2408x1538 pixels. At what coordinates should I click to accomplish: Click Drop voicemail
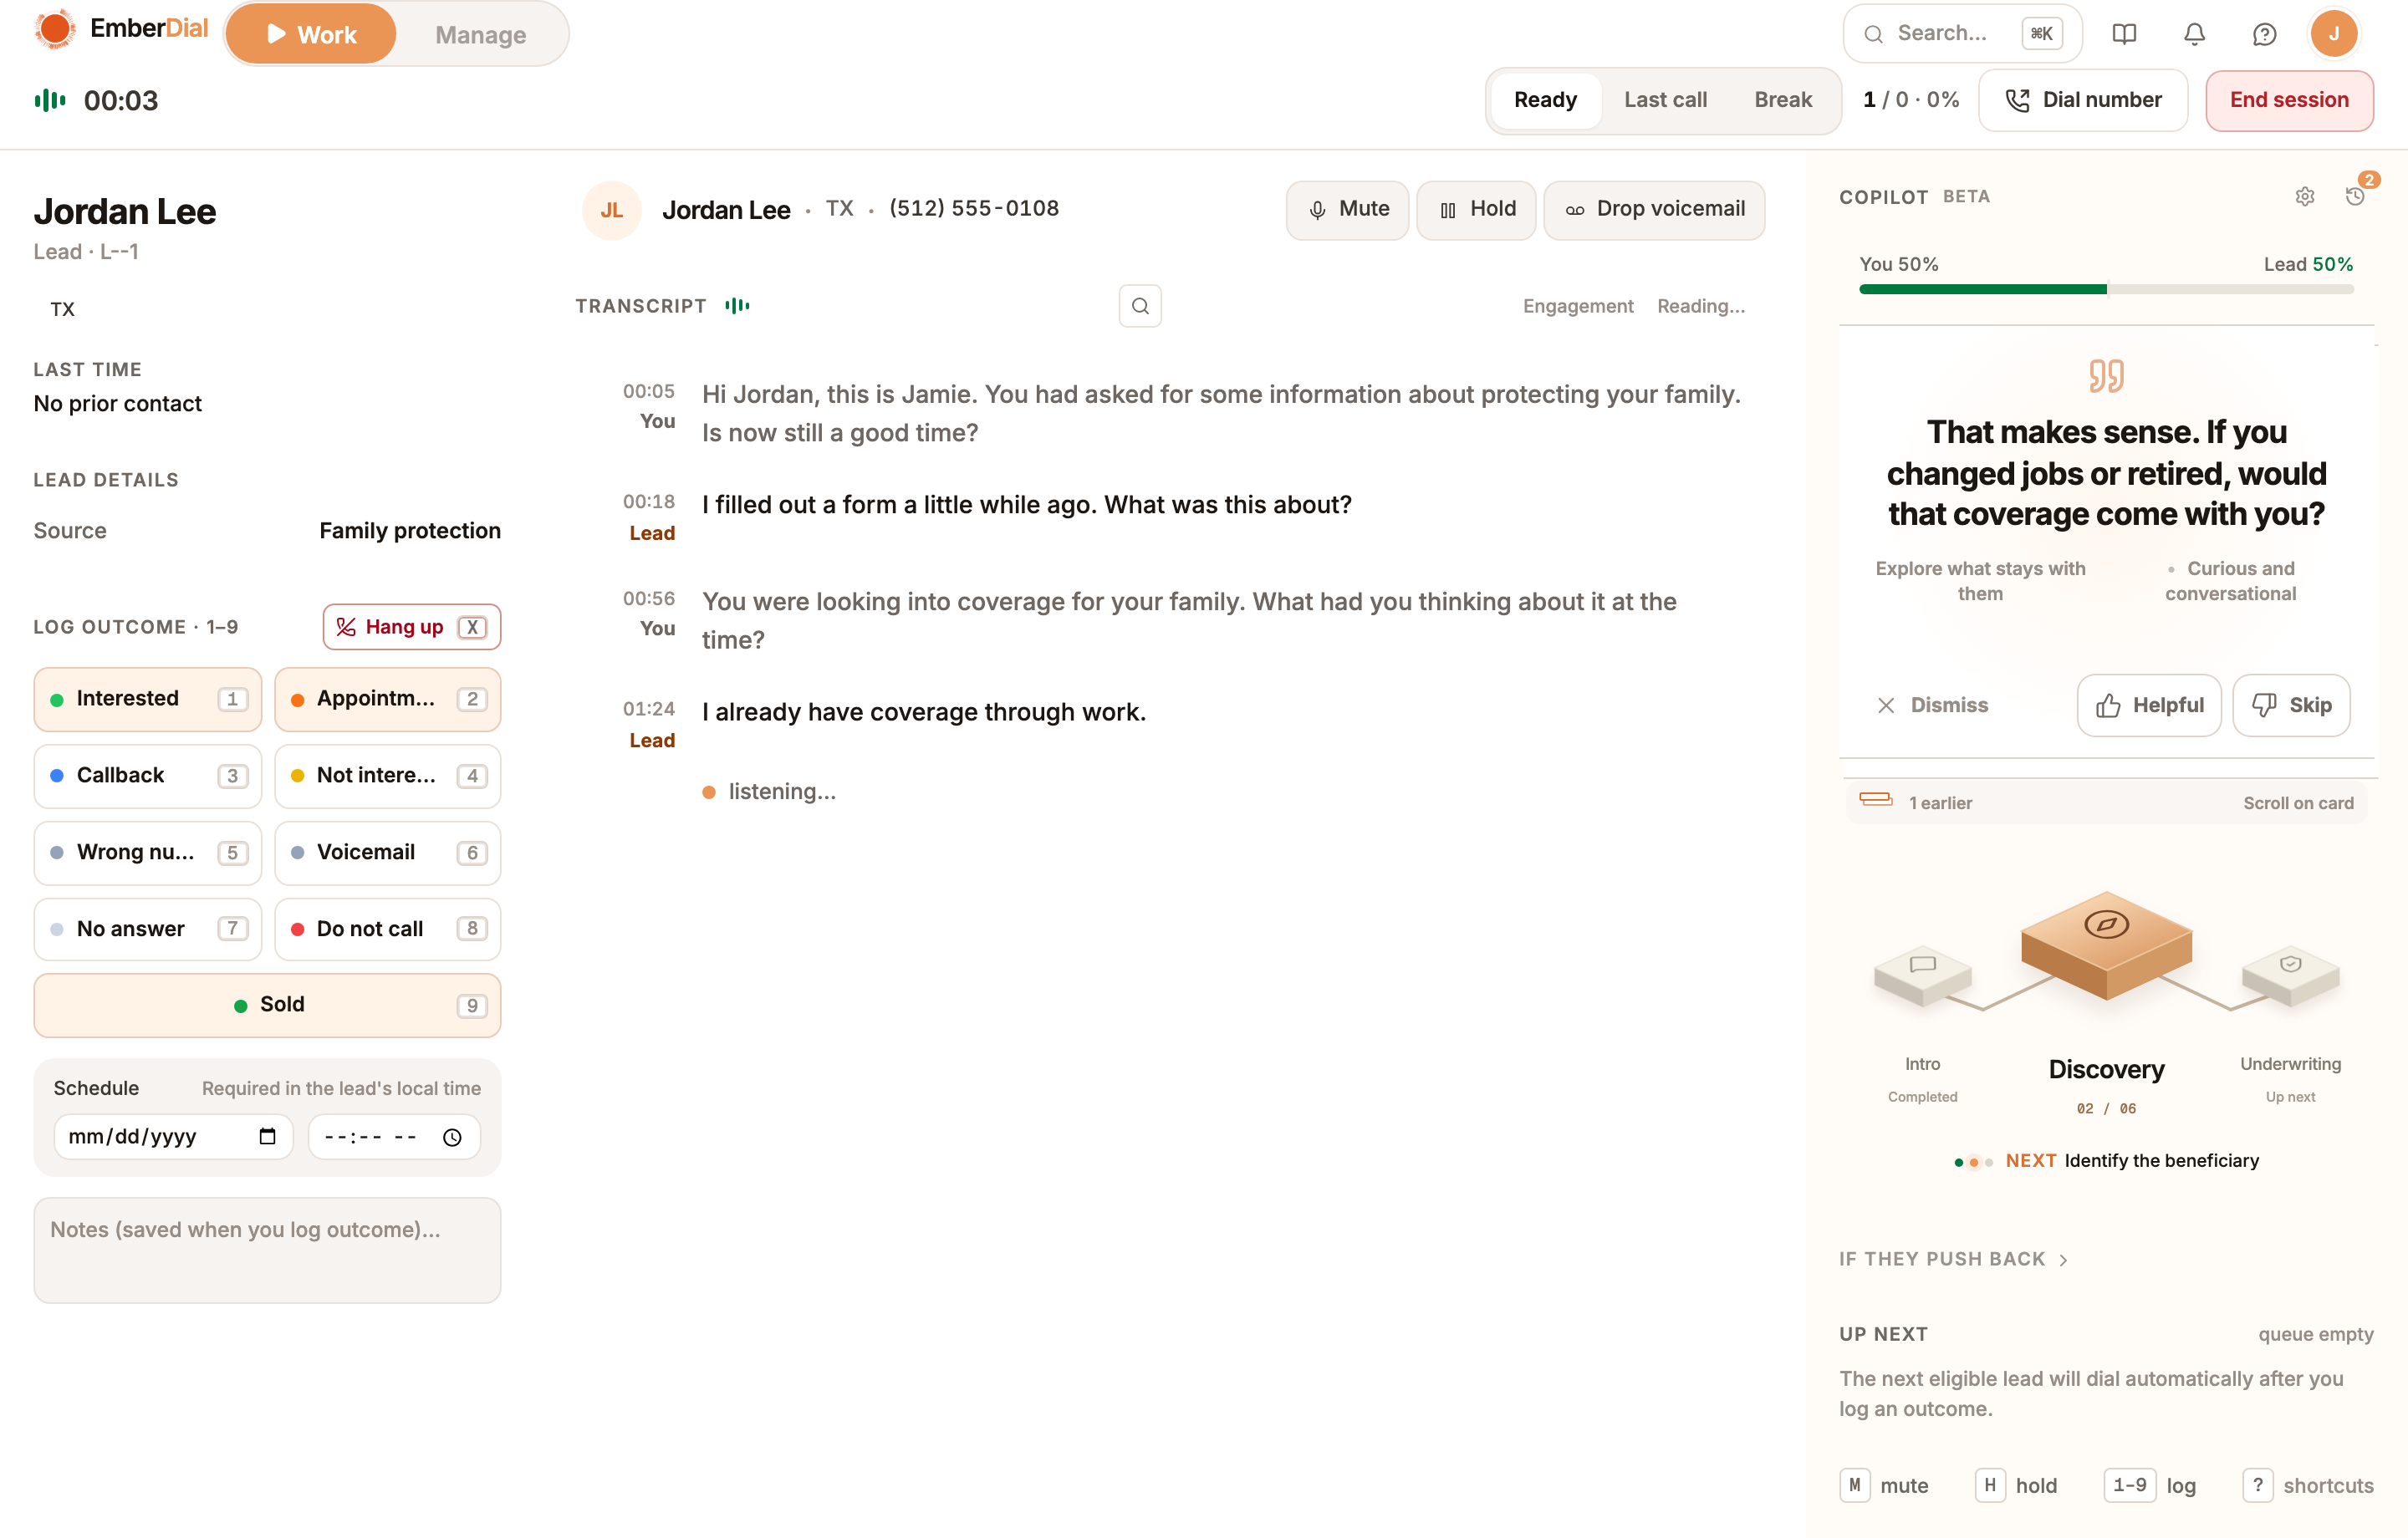pyautogui.click(x=1654, y=210)
